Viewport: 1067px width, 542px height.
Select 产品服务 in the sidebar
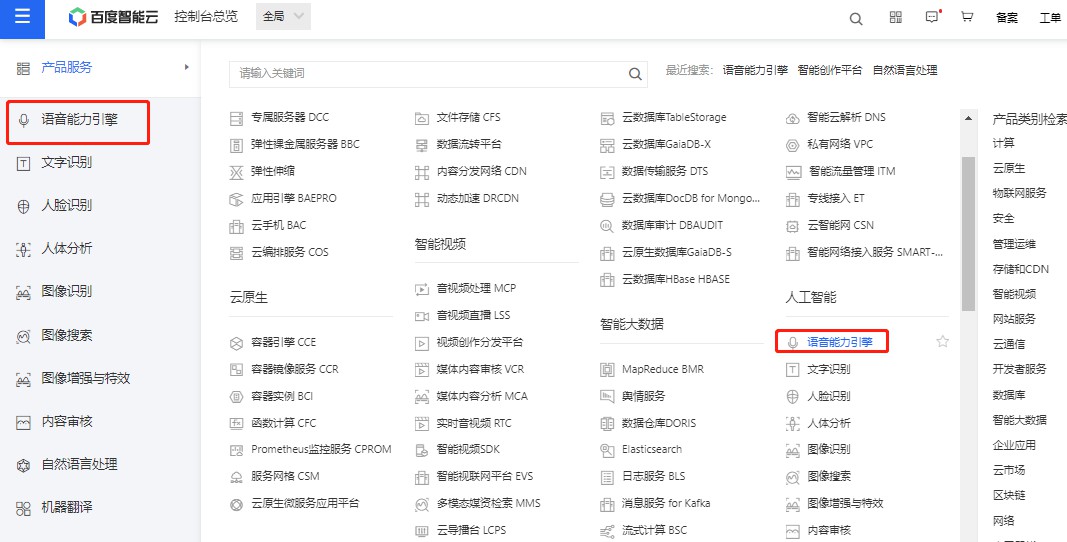[x=67, y=67]
